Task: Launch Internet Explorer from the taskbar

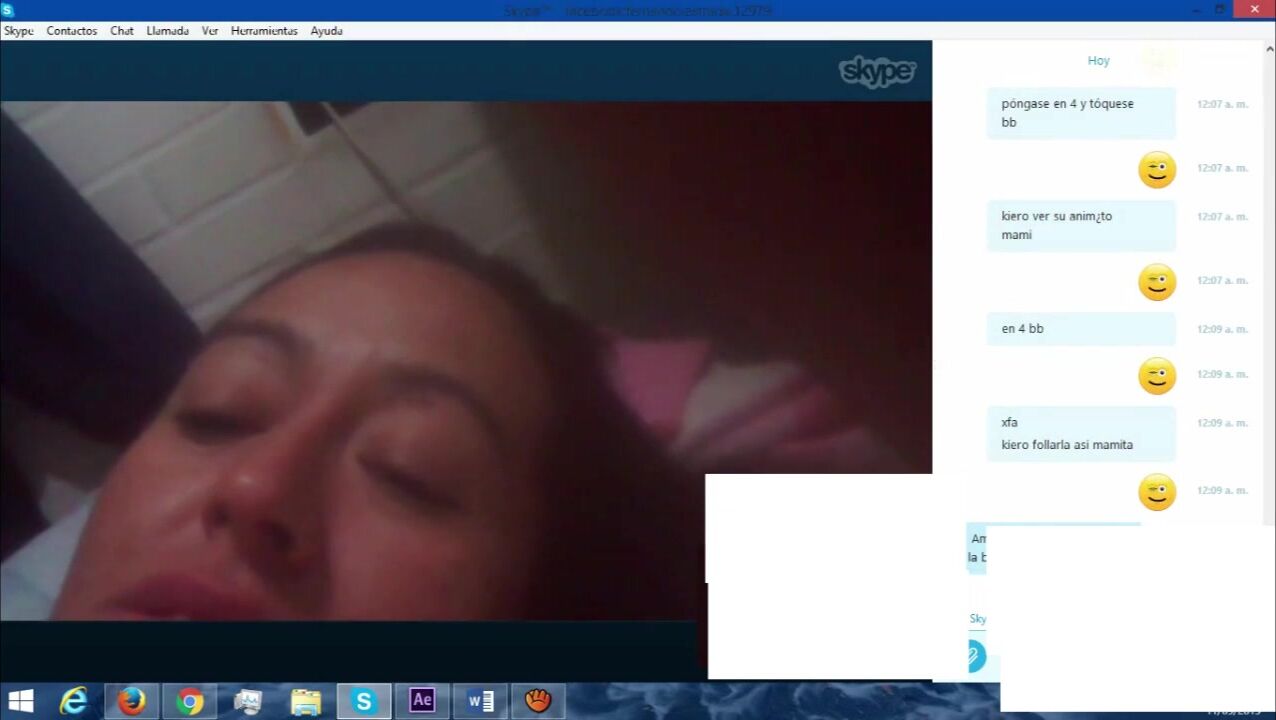Action: pyautogui.click(x=74, y=701)
